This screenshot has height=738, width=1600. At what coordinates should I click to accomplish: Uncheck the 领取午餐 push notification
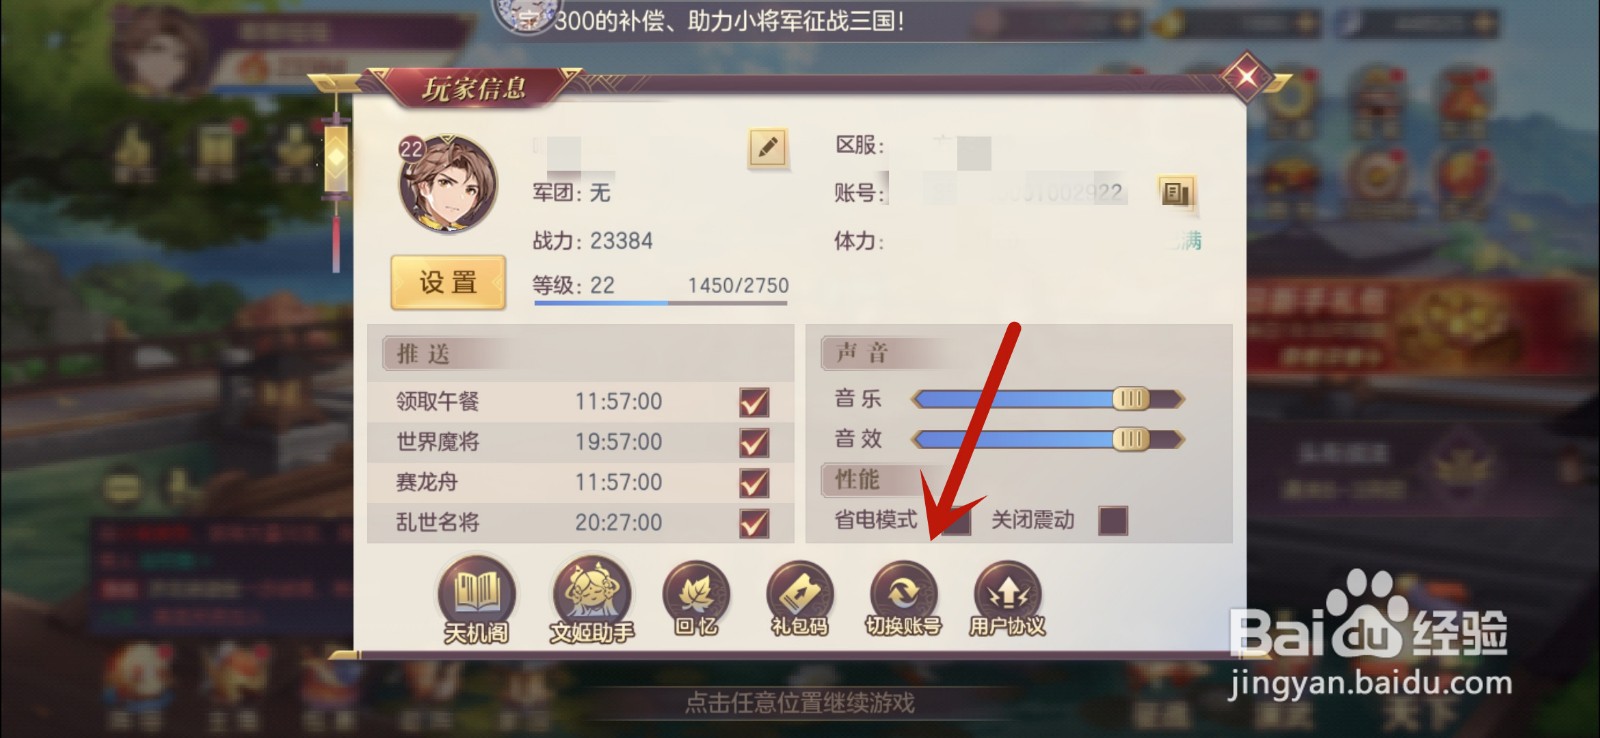[754, 402]
